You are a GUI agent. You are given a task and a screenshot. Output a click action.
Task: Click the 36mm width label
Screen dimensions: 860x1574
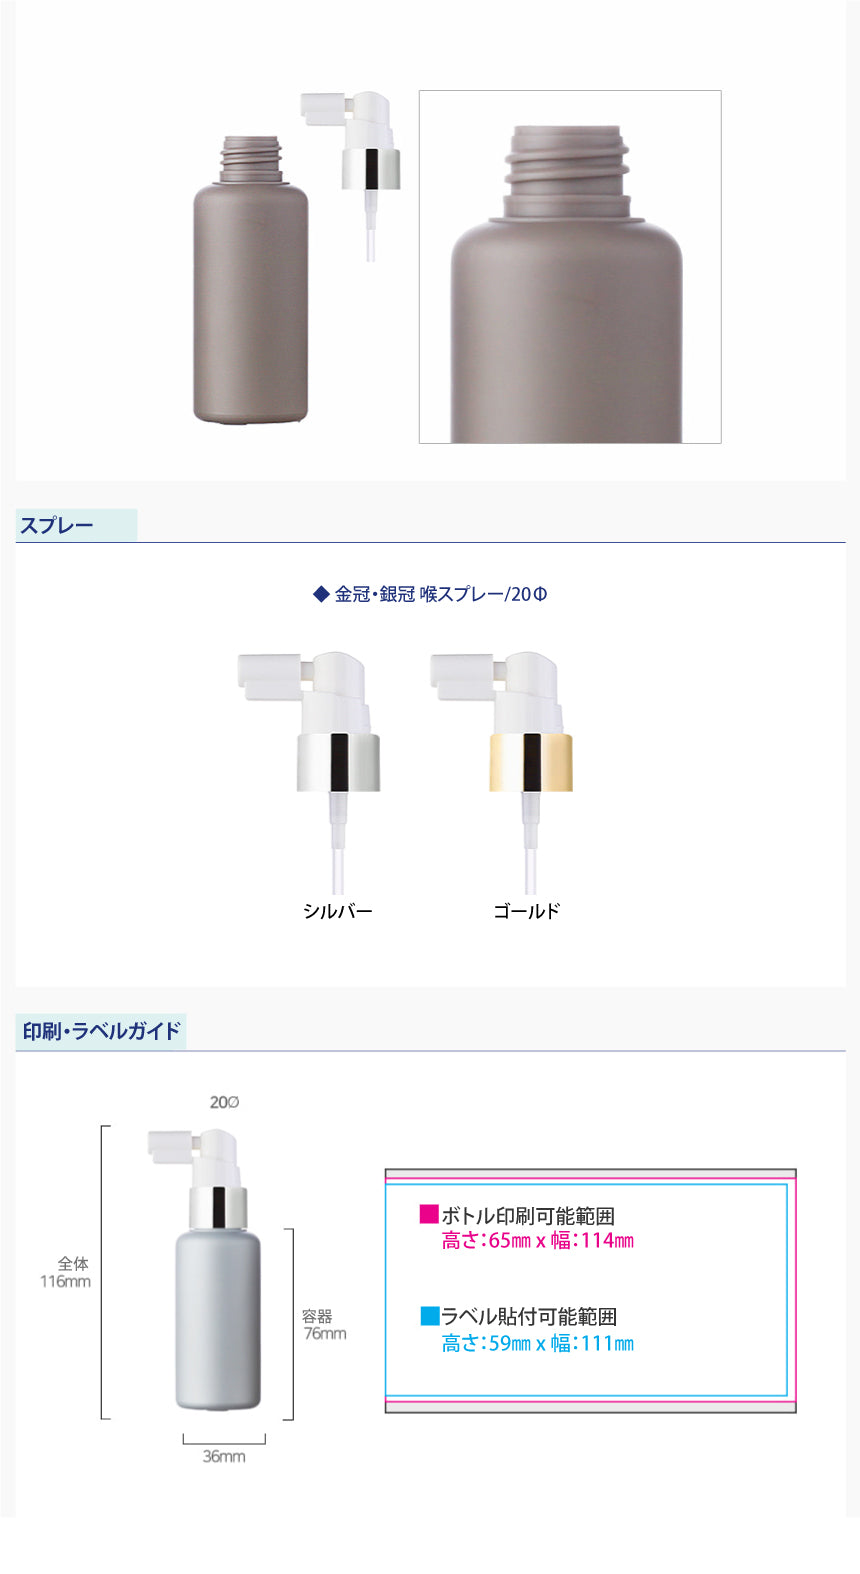[224, 1456]
